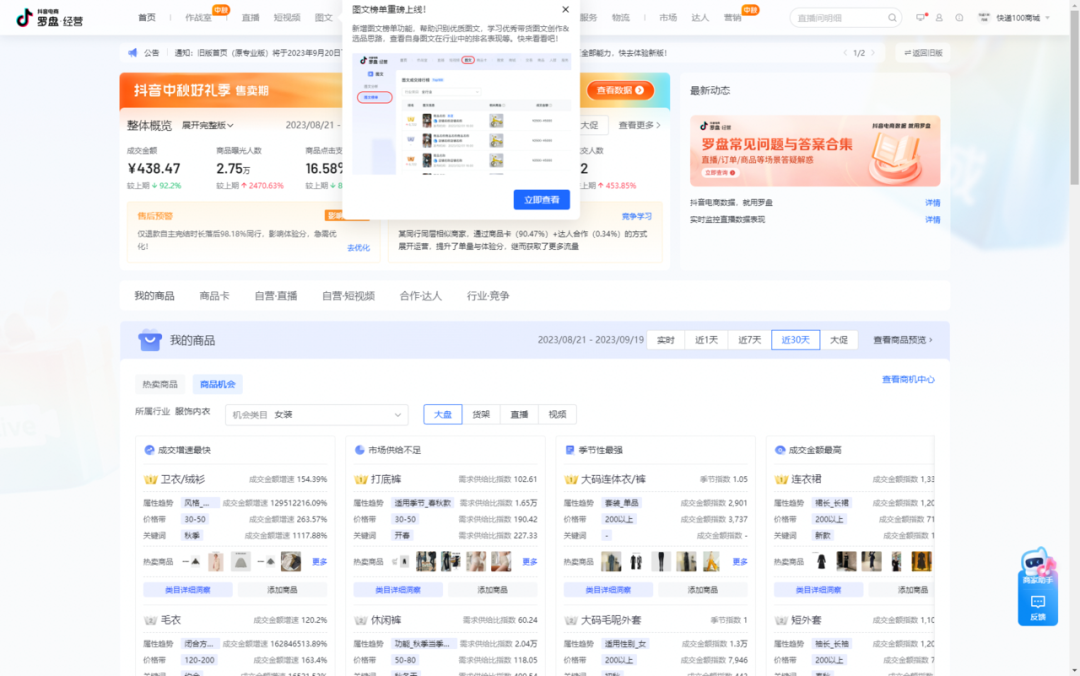
Task: Switch to the 商品卡 tab
Action: (x=214, y=296)
